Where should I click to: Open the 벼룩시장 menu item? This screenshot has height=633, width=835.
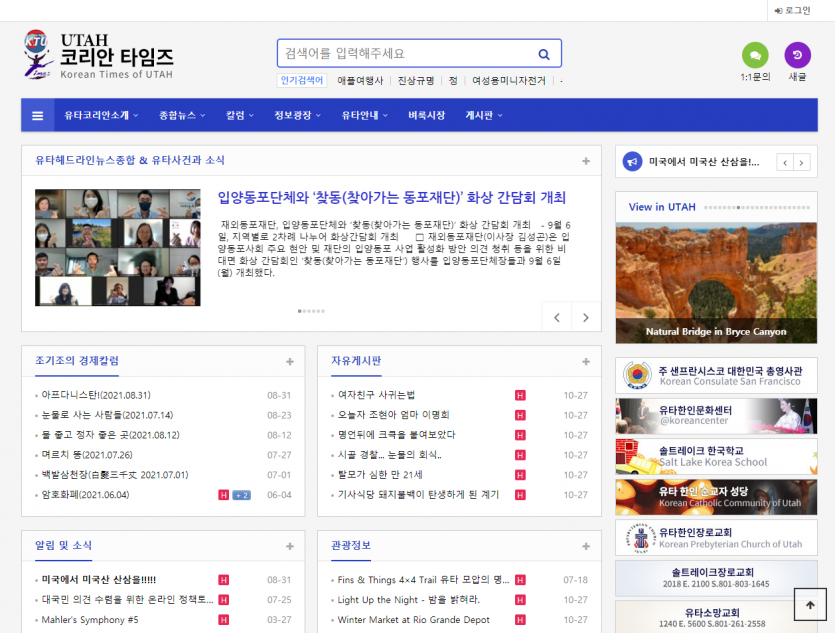point(426,115)
